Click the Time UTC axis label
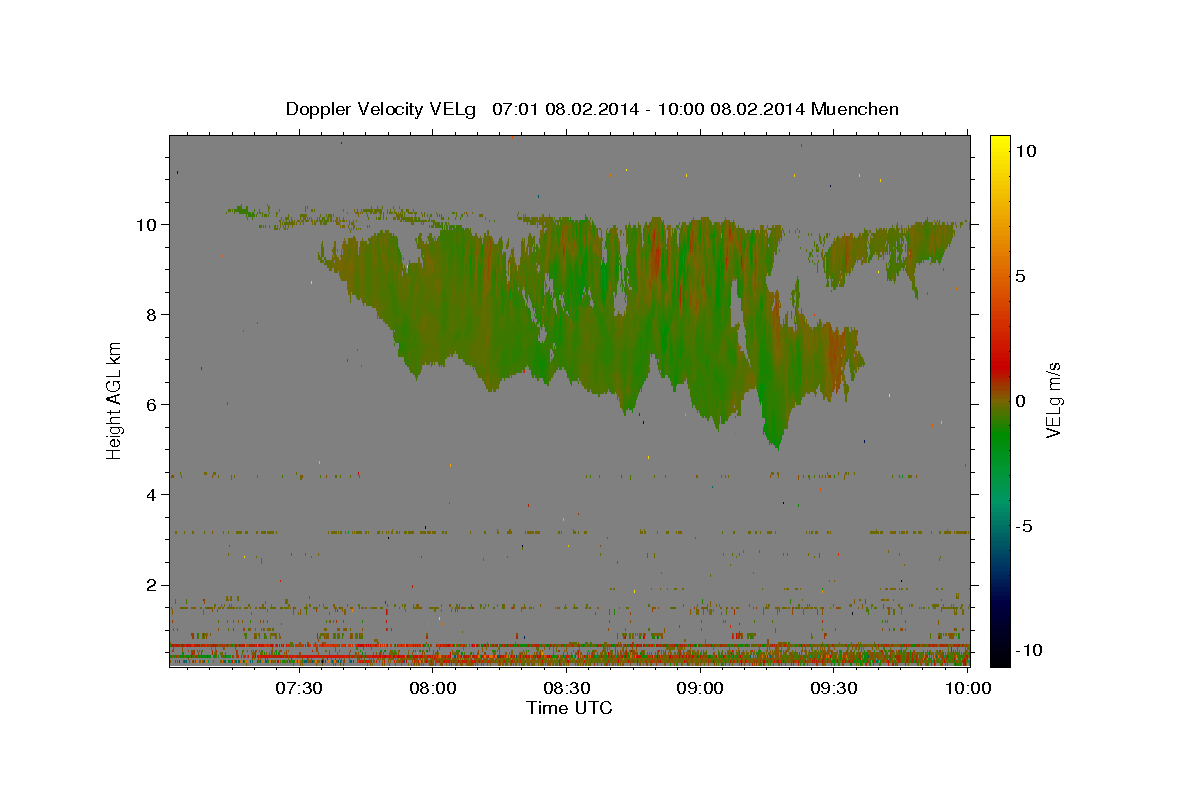The height and width of the screenshot is (800, 1200). point(569,708)
